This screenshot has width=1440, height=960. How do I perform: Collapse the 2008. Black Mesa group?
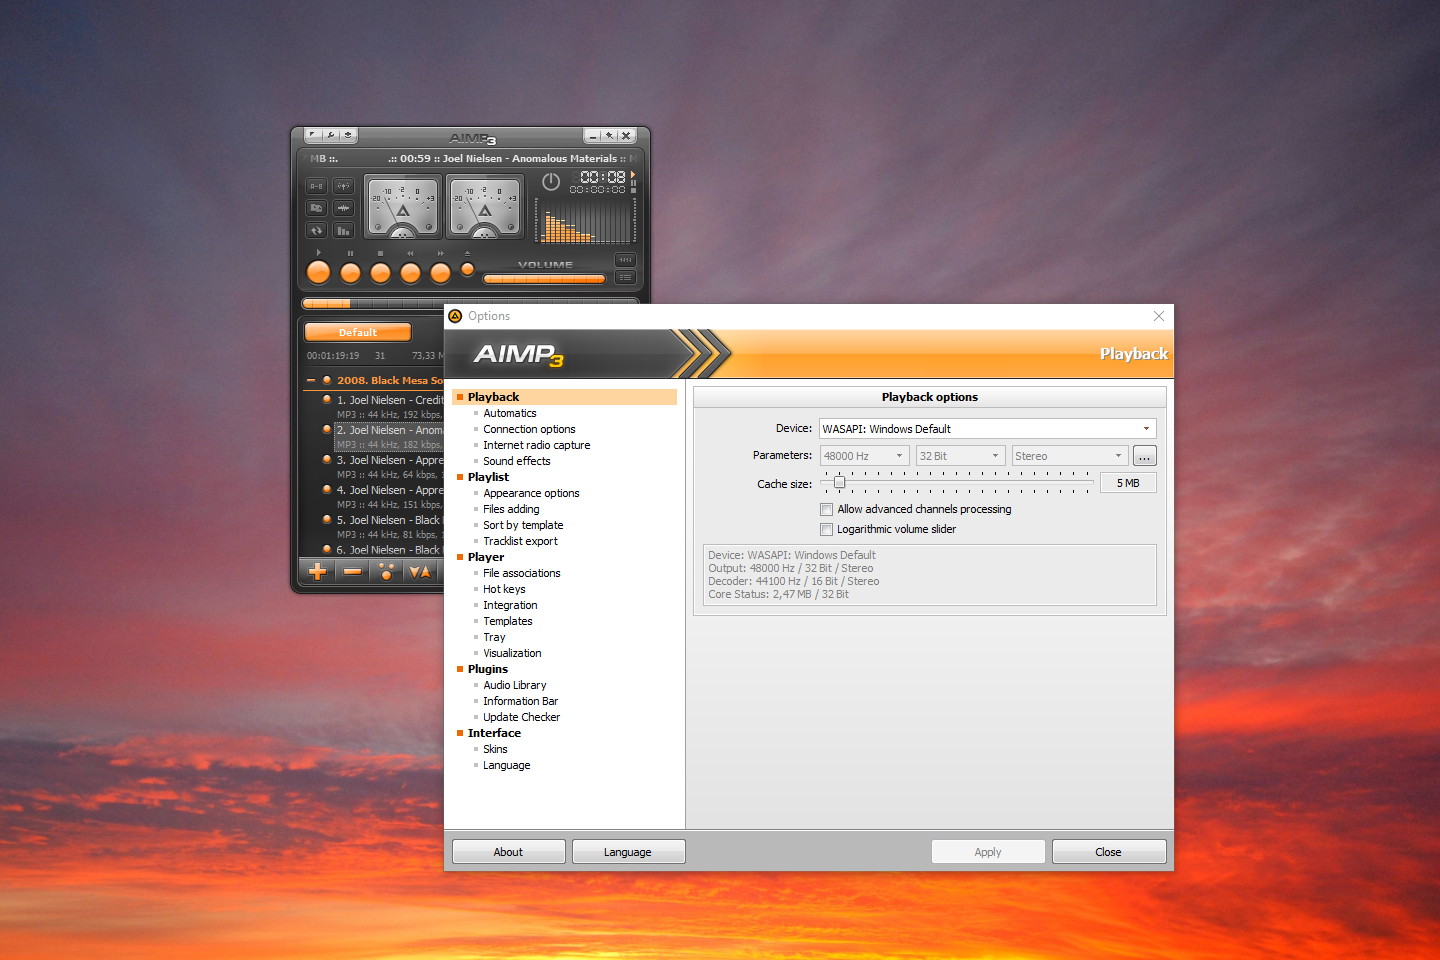coord(311,381)
